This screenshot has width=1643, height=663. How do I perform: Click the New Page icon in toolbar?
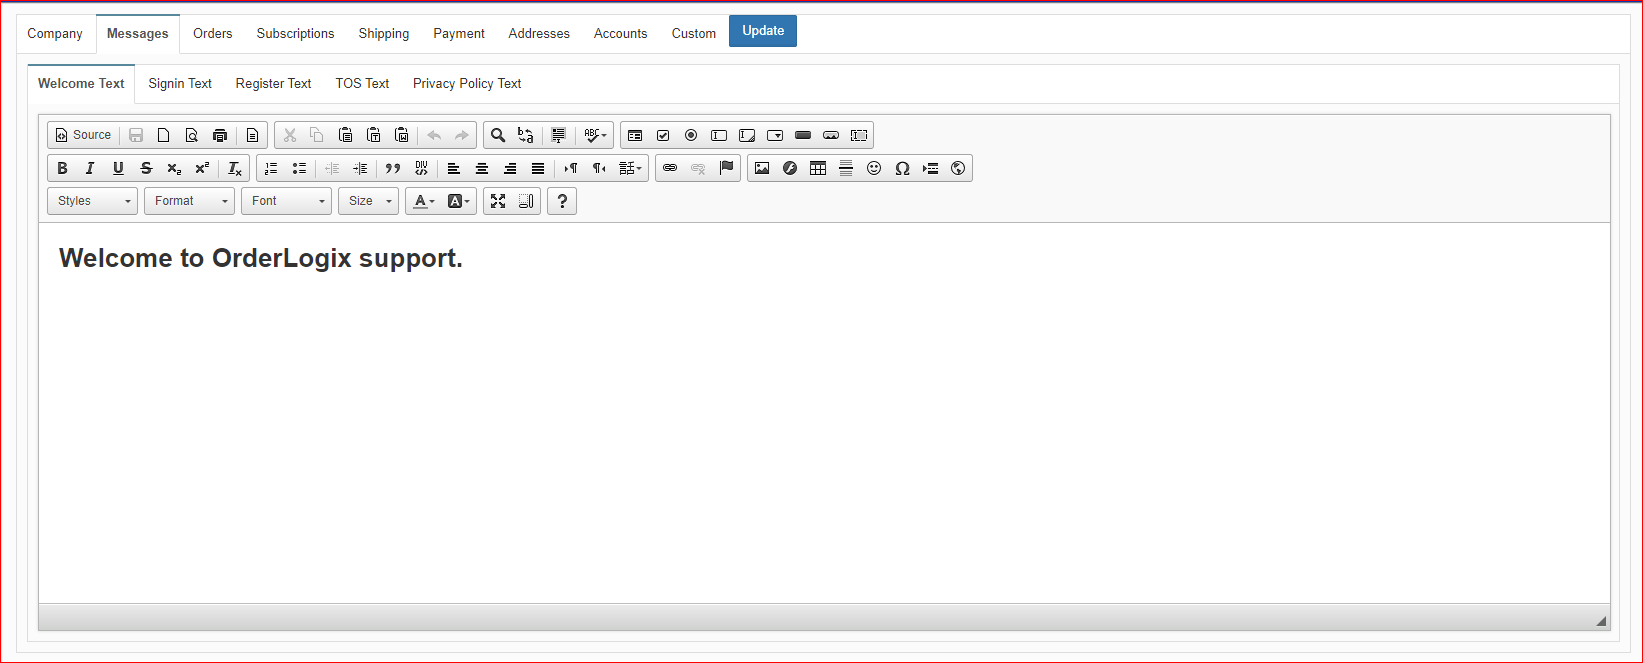pos(164,135)
